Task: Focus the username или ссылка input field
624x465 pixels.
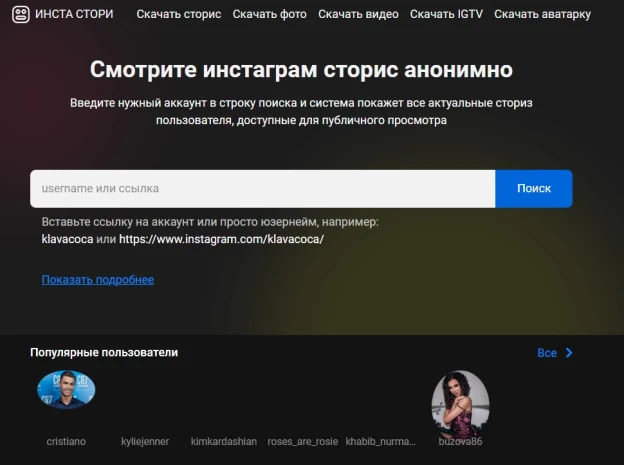Action: (263, 189)
